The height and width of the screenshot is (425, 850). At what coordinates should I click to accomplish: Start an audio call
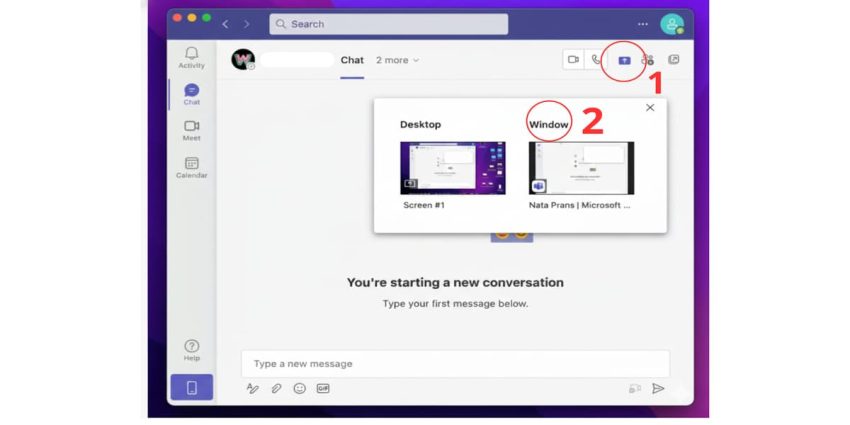click(596, 60)
